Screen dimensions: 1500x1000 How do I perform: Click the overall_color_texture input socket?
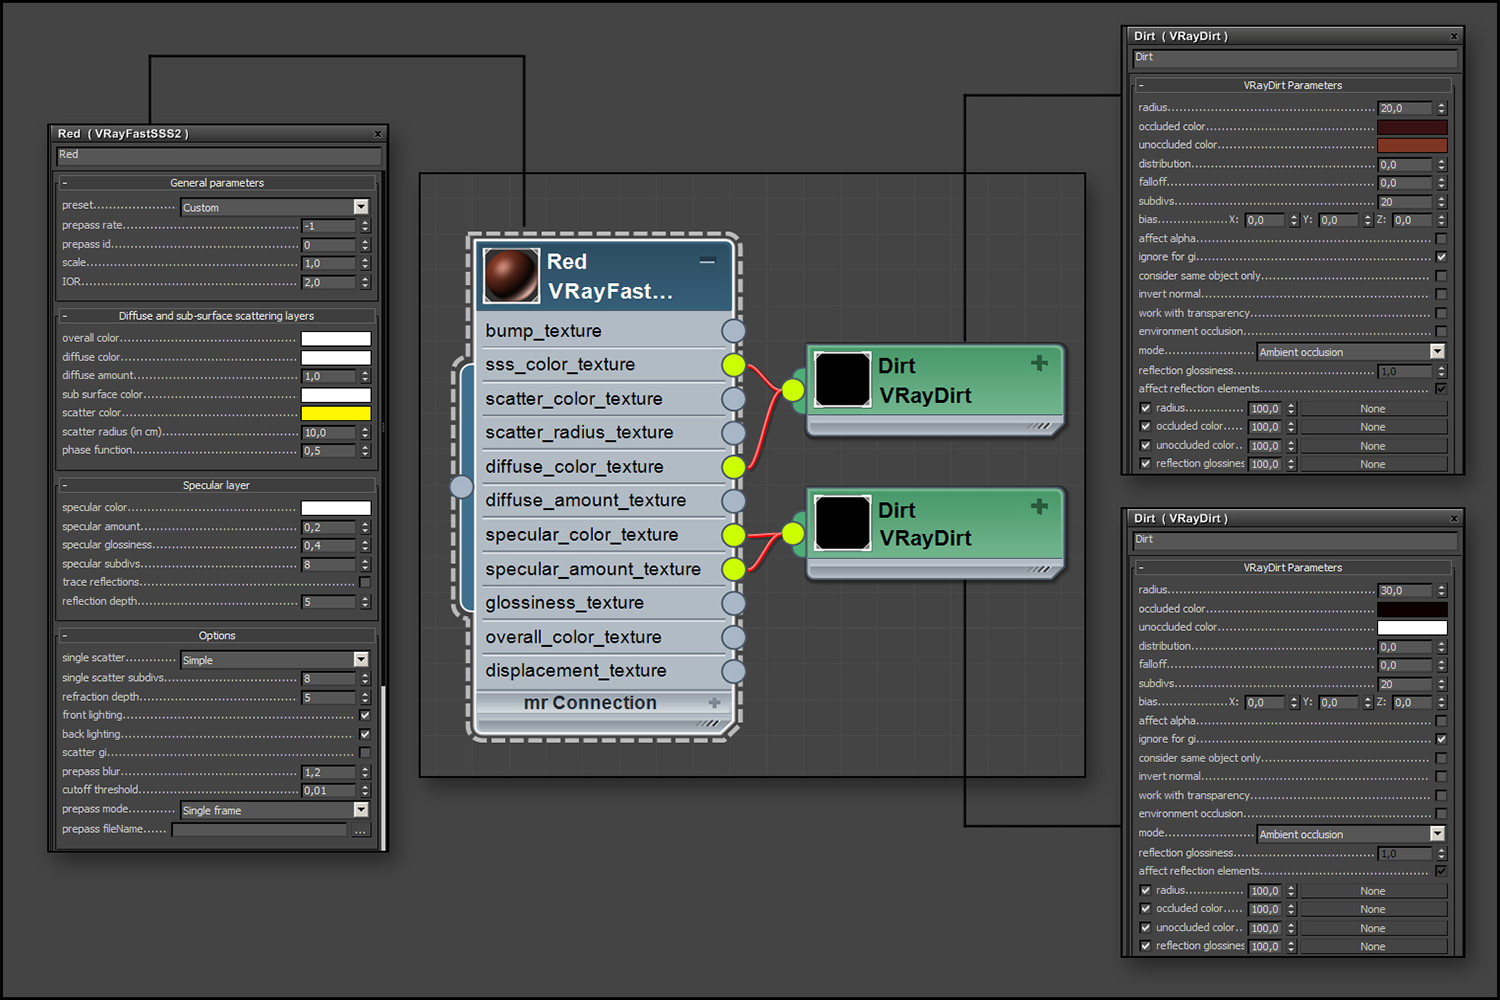pos(733,637)
